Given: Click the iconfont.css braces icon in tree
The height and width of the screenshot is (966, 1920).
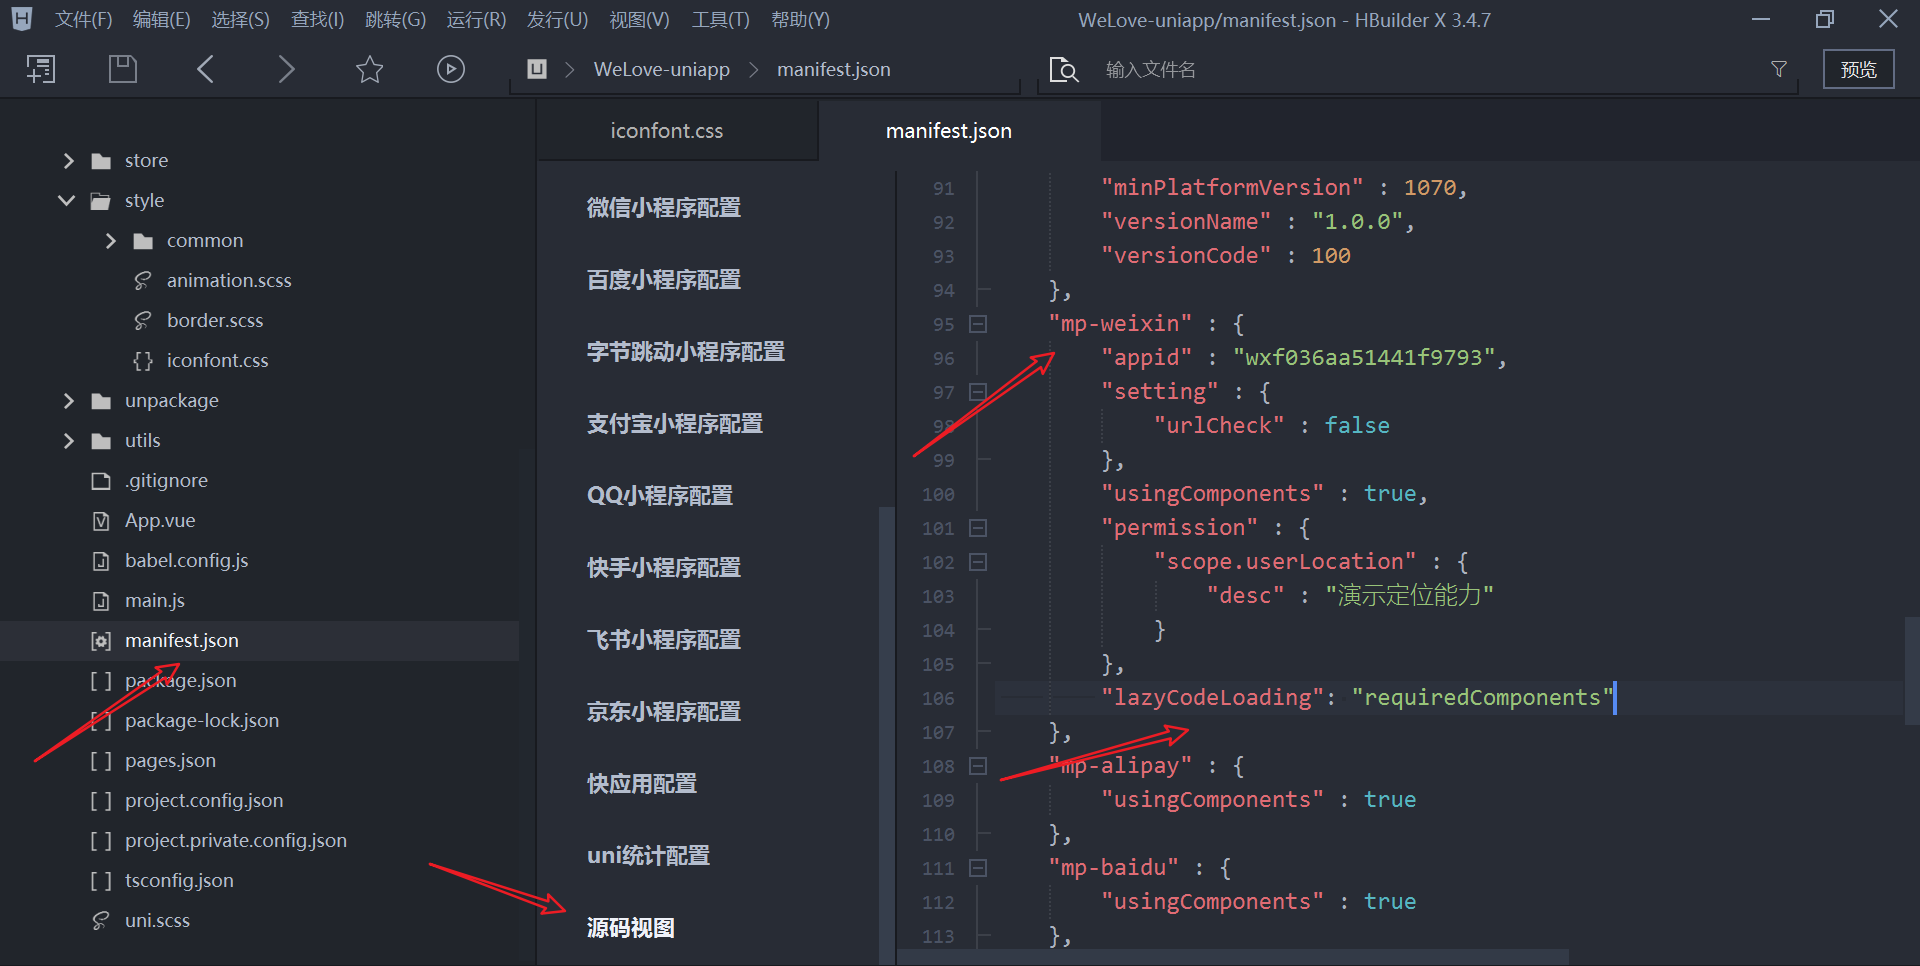Looking at the screenshot, I should (x=143, y=361).
